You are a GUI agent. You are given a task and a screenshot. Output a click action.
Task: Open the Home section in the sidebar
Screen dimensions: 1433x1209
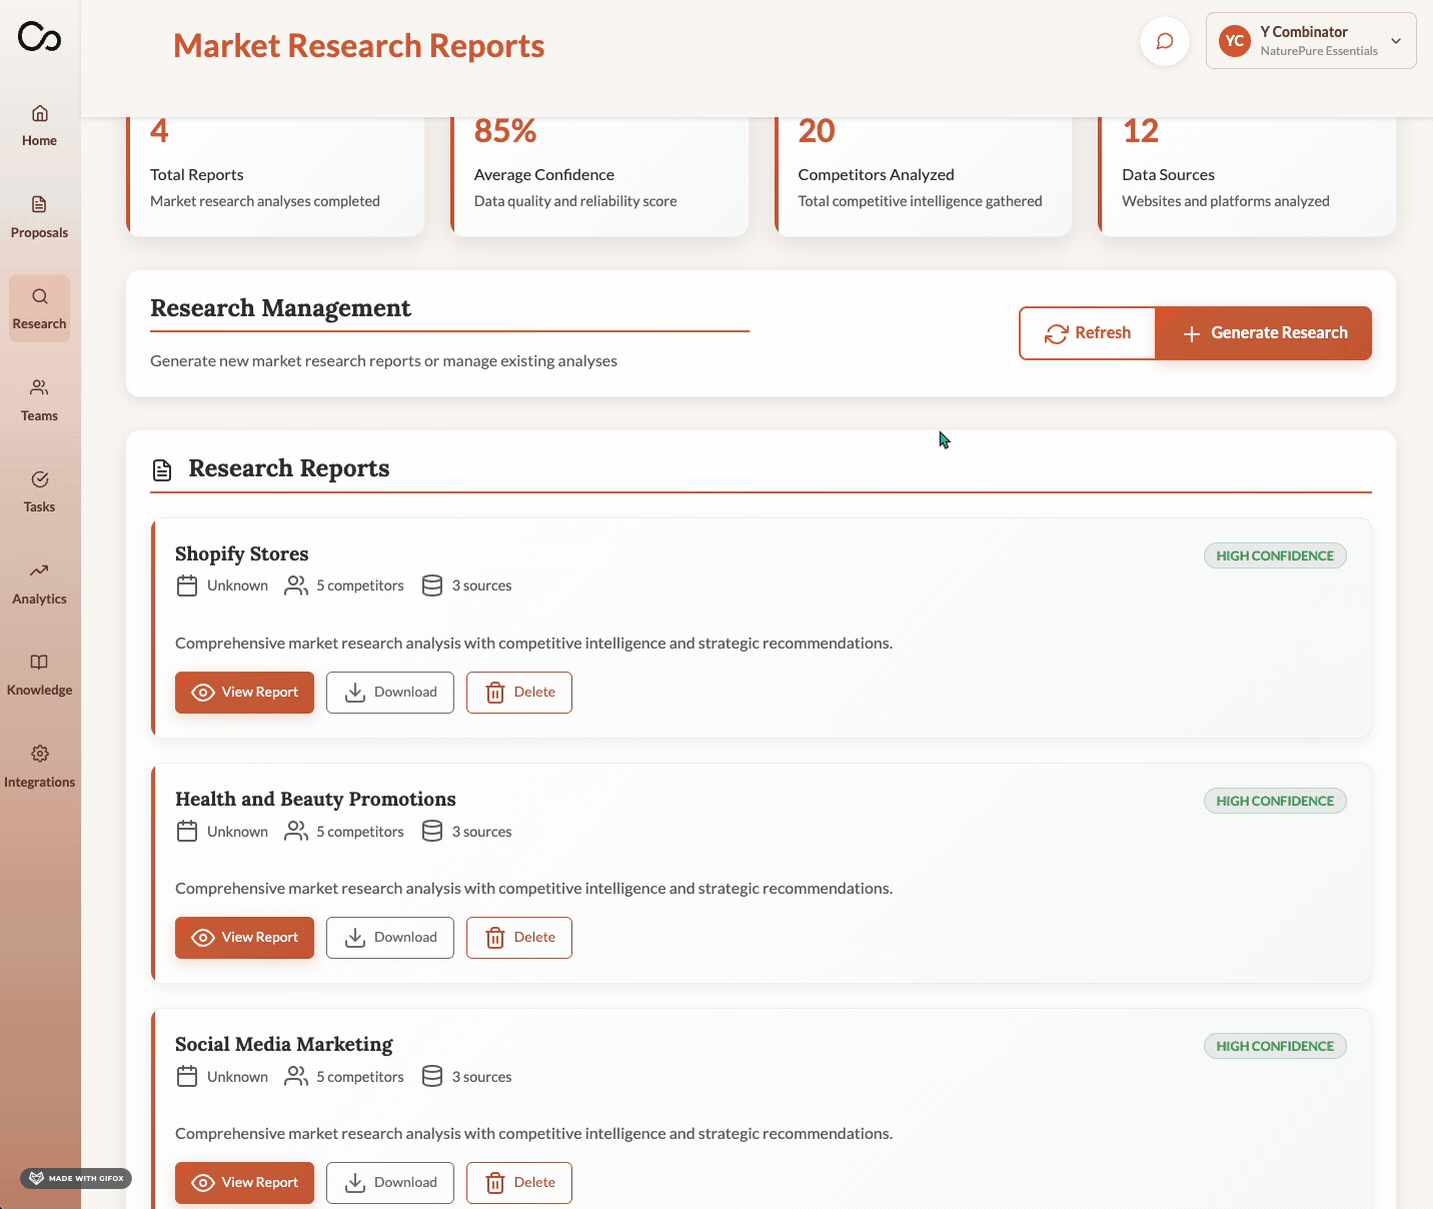pos(39,125)
